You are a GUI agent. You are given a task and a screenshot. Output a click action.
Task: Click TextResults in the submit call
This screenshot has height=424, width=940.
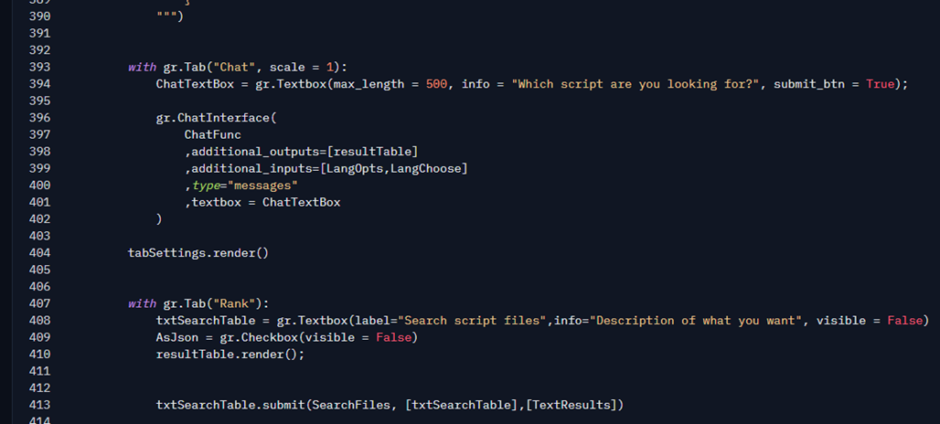[x=575, y=405]
